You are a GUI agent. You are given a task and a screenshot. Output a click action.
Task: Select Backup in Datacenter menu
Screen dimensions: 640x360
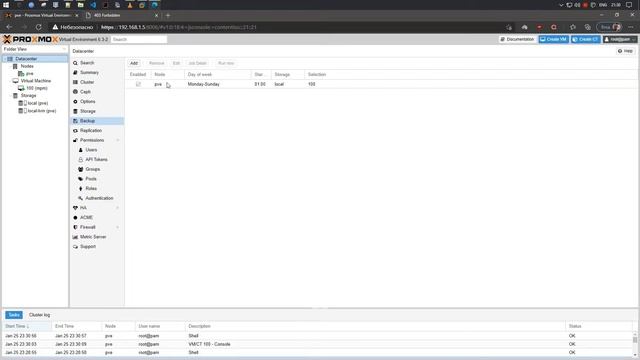97,121
